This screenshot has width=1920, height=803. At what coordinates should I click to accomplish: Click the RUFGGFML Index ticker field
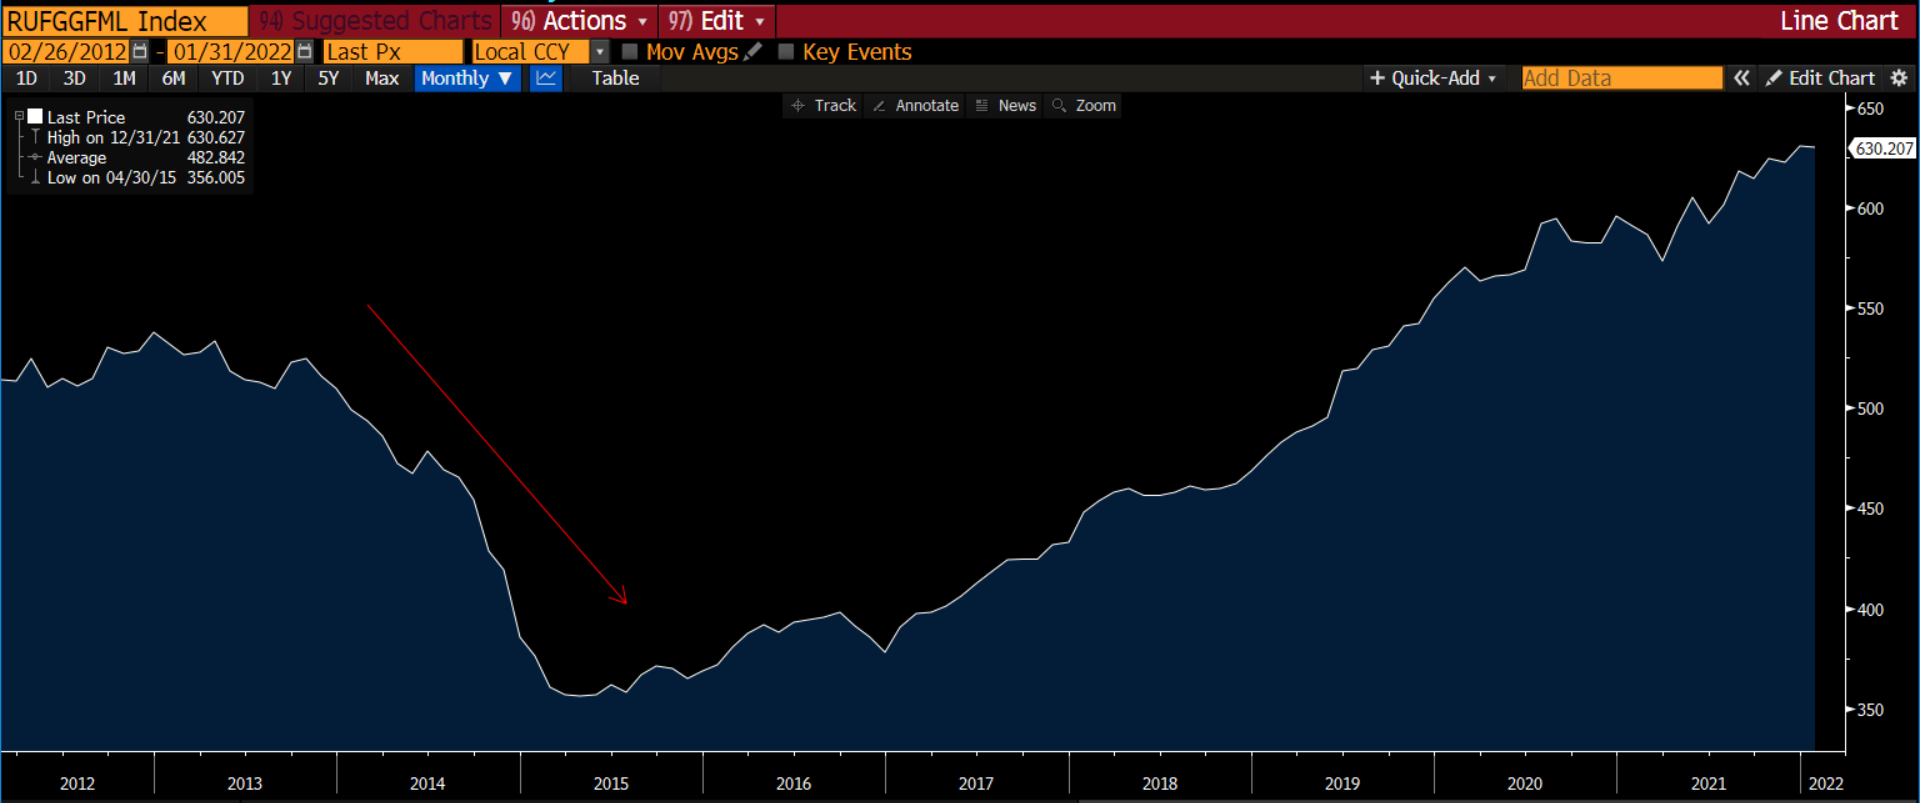pos(125,21)
